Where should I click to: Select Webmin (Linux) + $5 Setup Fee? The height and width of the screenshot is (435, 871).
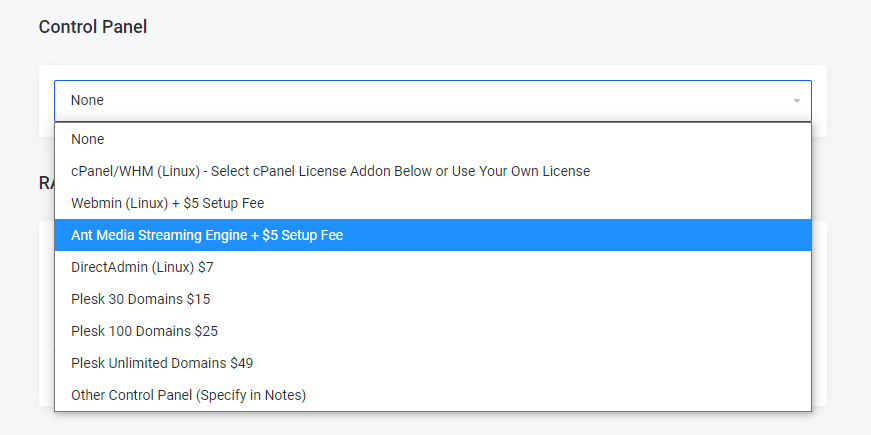(x=433, y=203)
